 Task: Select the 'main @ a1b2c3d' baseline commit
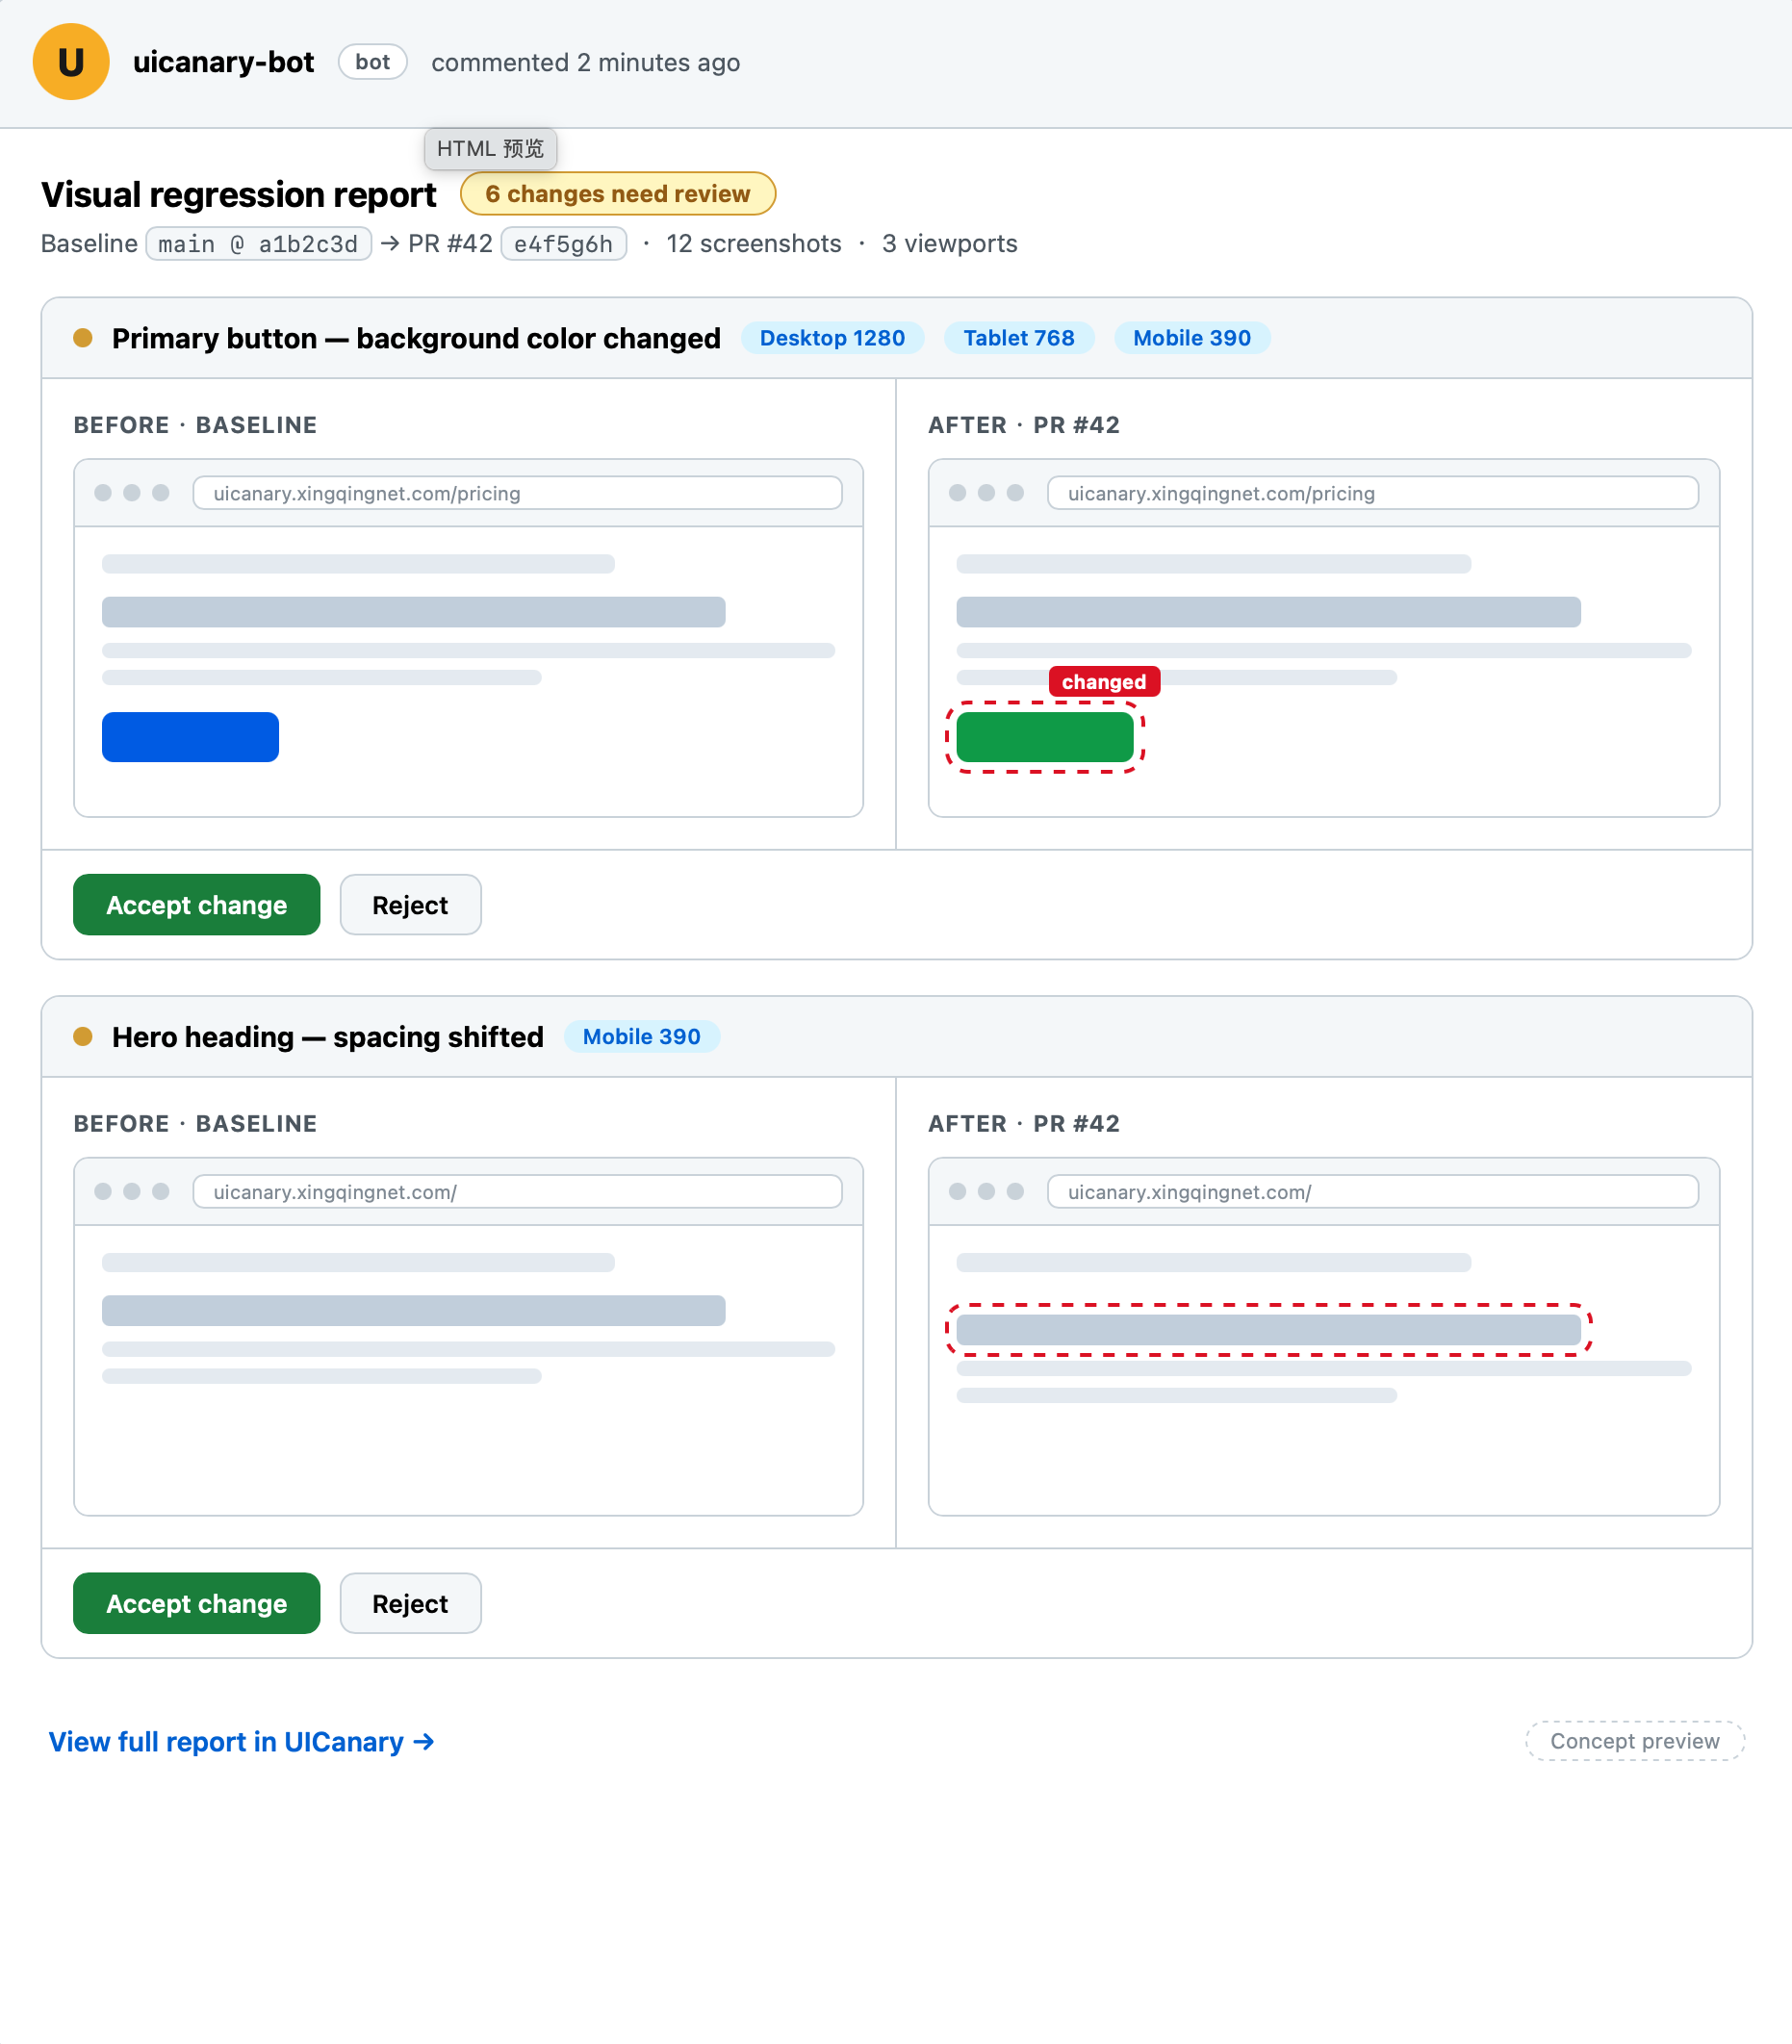(258, 244)
